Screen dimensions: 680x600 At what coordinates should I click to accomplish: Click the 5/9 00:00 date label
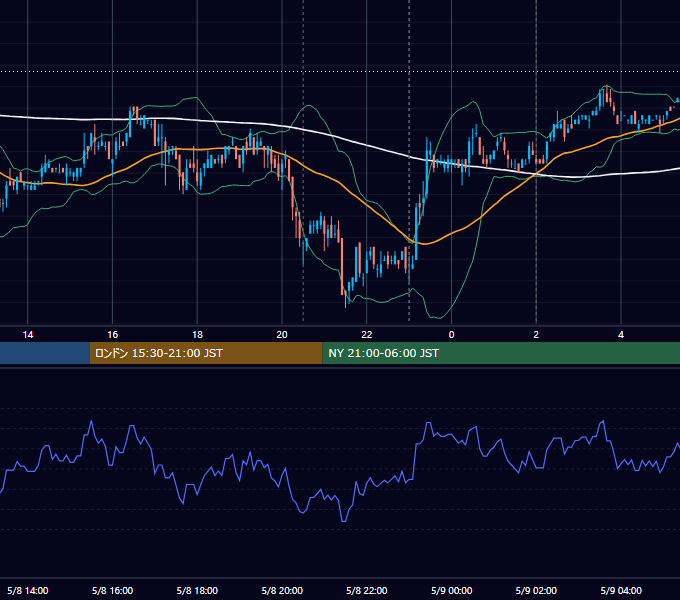point(451,590)
